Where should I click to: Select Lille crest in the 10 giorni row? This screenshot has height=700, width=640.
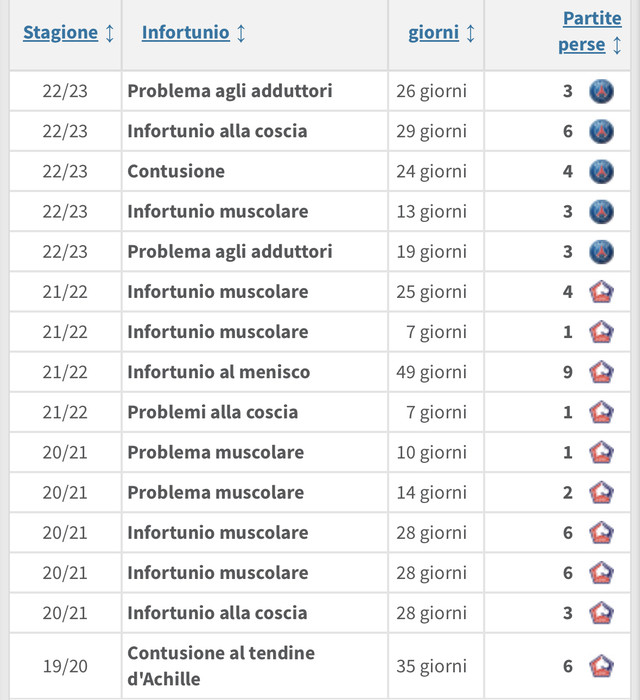click(x=601, y=452)
